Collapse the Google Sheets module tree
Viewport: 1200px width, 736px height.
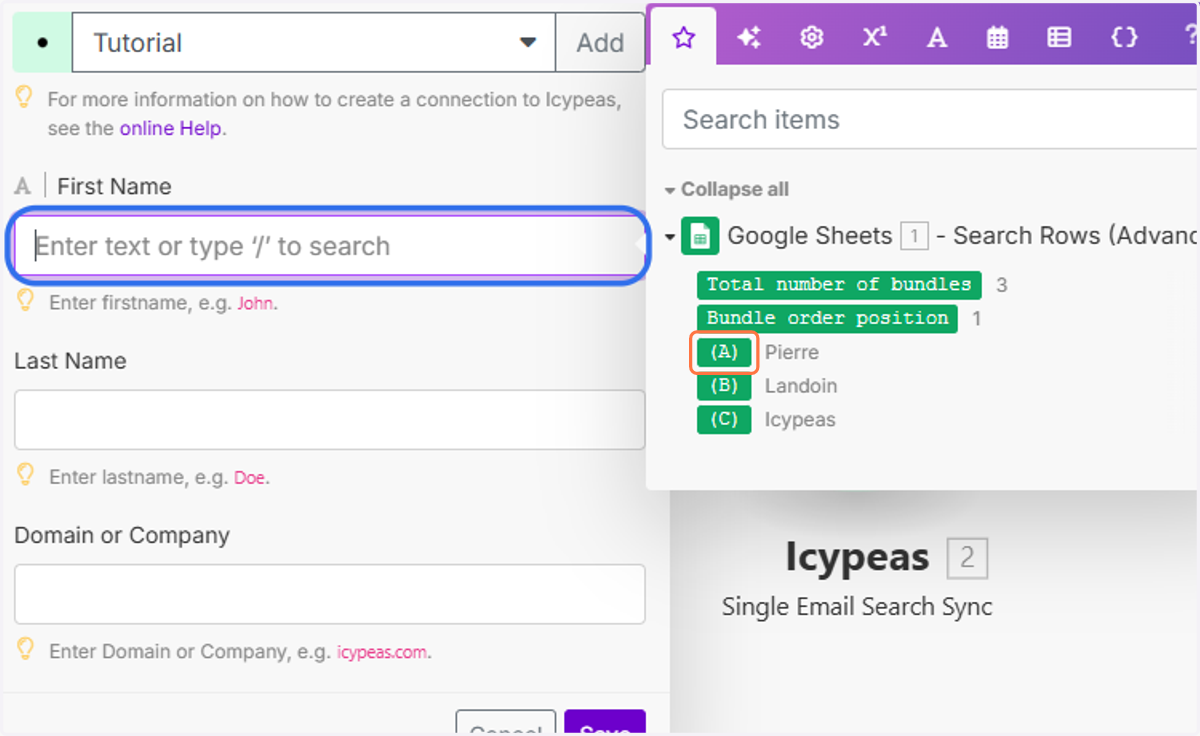pyautogui.click(x=670, y=237)
